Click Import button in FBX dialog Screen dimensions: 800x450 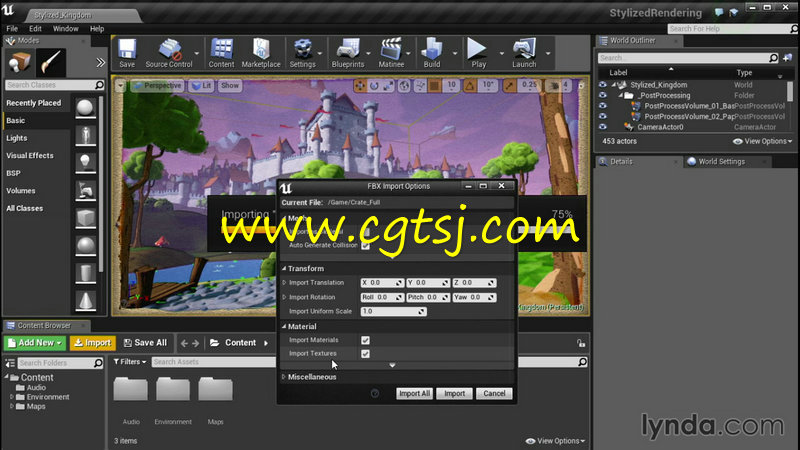[x=454, y=393]
